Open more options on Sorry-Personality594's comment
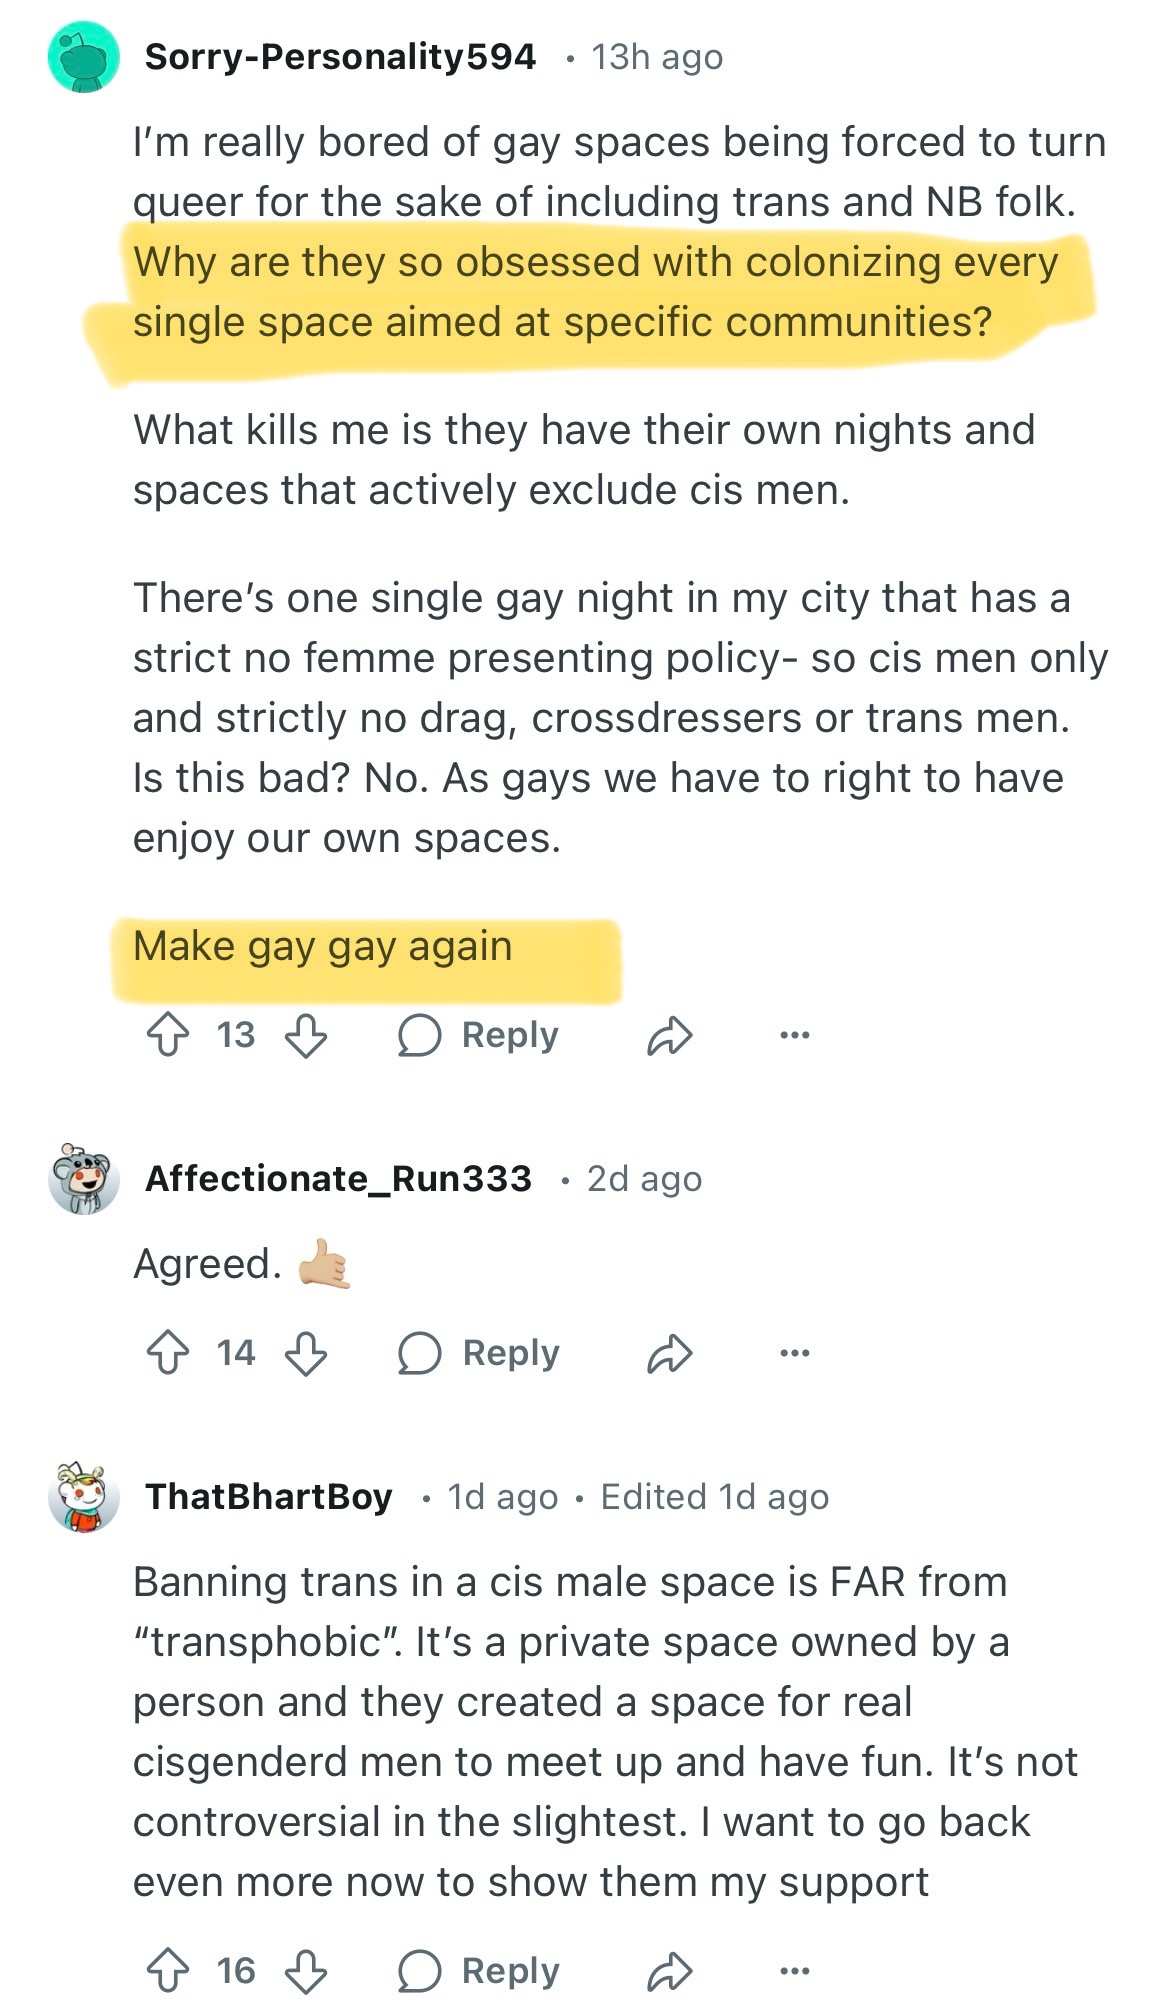Screen dimensions: 1170x2004 pyautogui.click(x=794, y=1035)
